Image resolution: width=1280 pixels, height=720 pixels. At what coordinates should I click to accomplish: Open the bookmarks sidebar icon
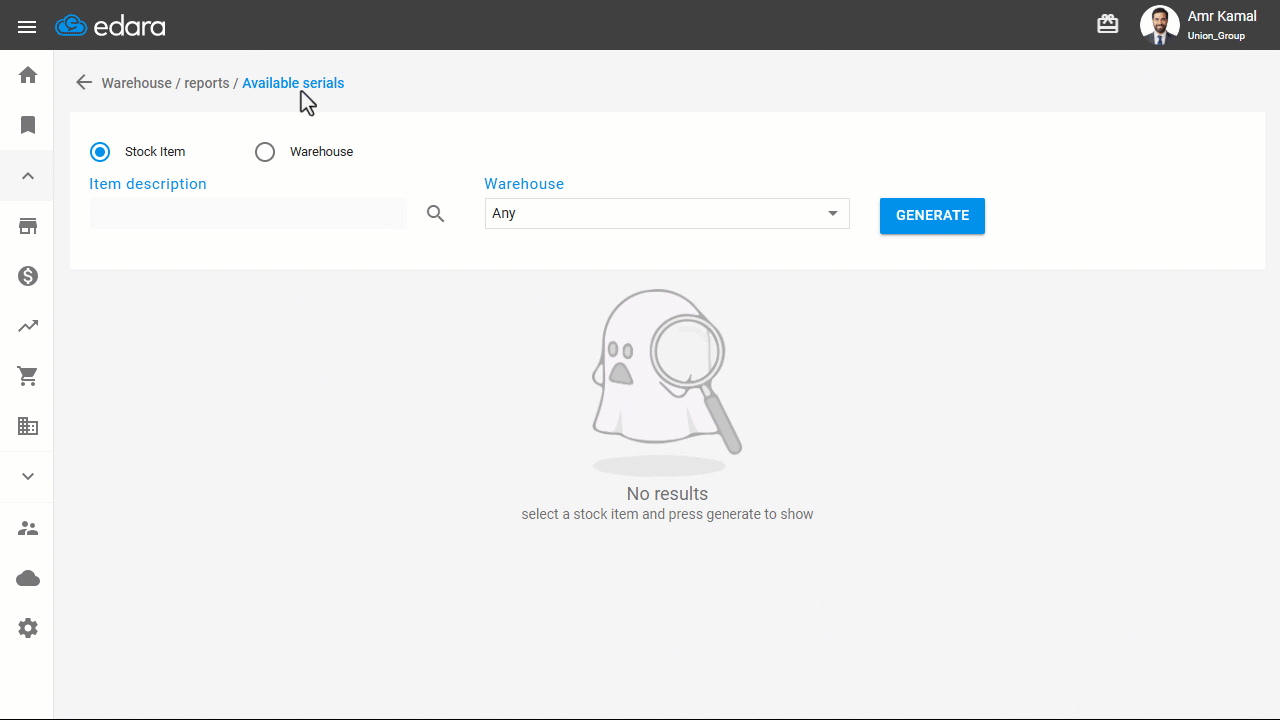tap(28, 125)
